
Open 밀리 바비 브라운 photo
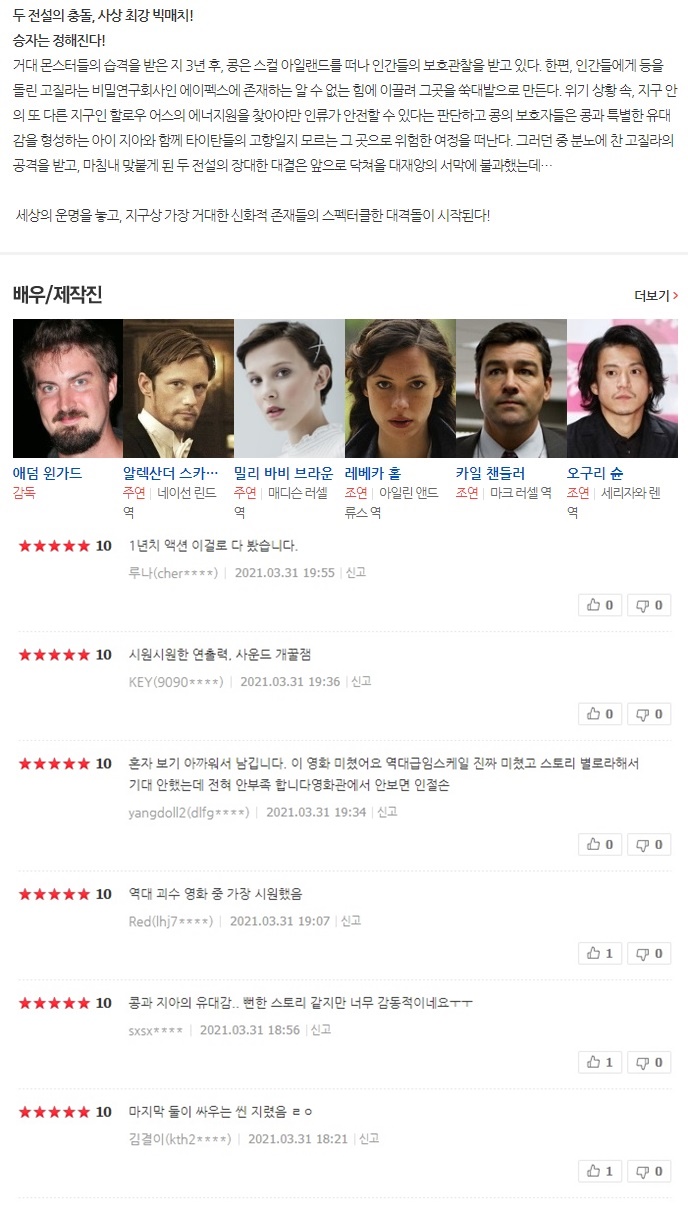(289, 388)
